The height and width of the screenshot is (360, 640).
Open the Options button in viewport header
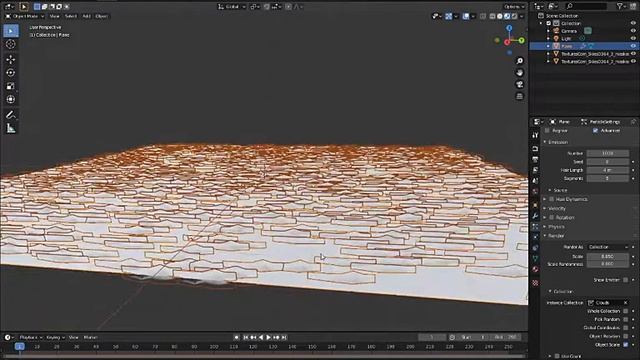[514, 7]
